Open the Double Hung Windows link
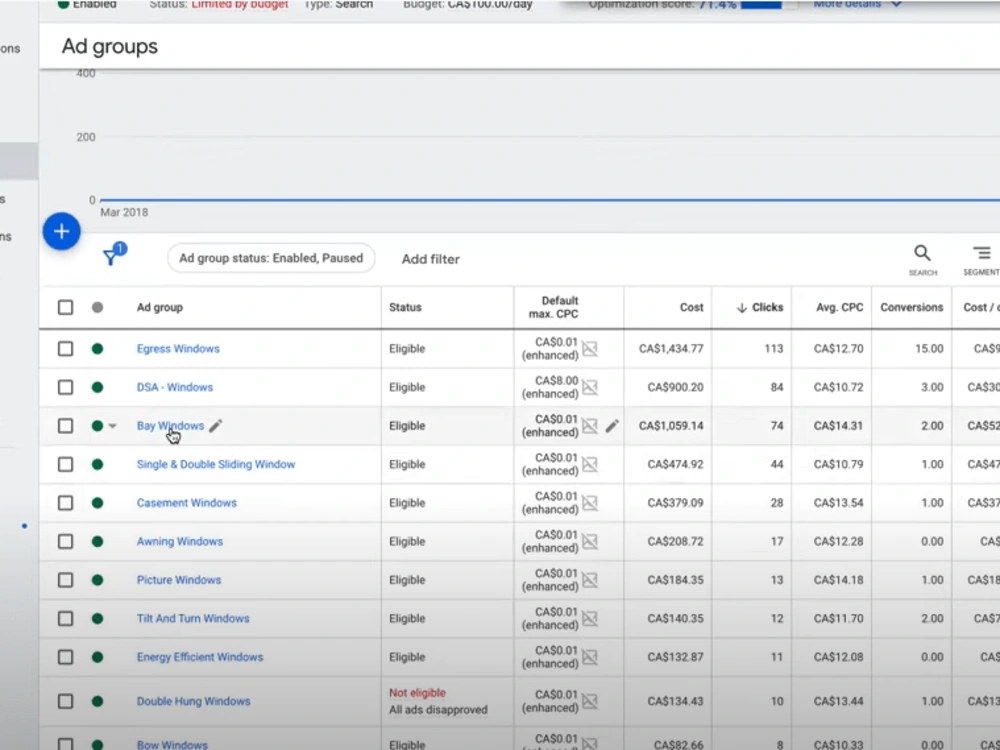Viewport: 1000px width, 750px height. point(193,702)
